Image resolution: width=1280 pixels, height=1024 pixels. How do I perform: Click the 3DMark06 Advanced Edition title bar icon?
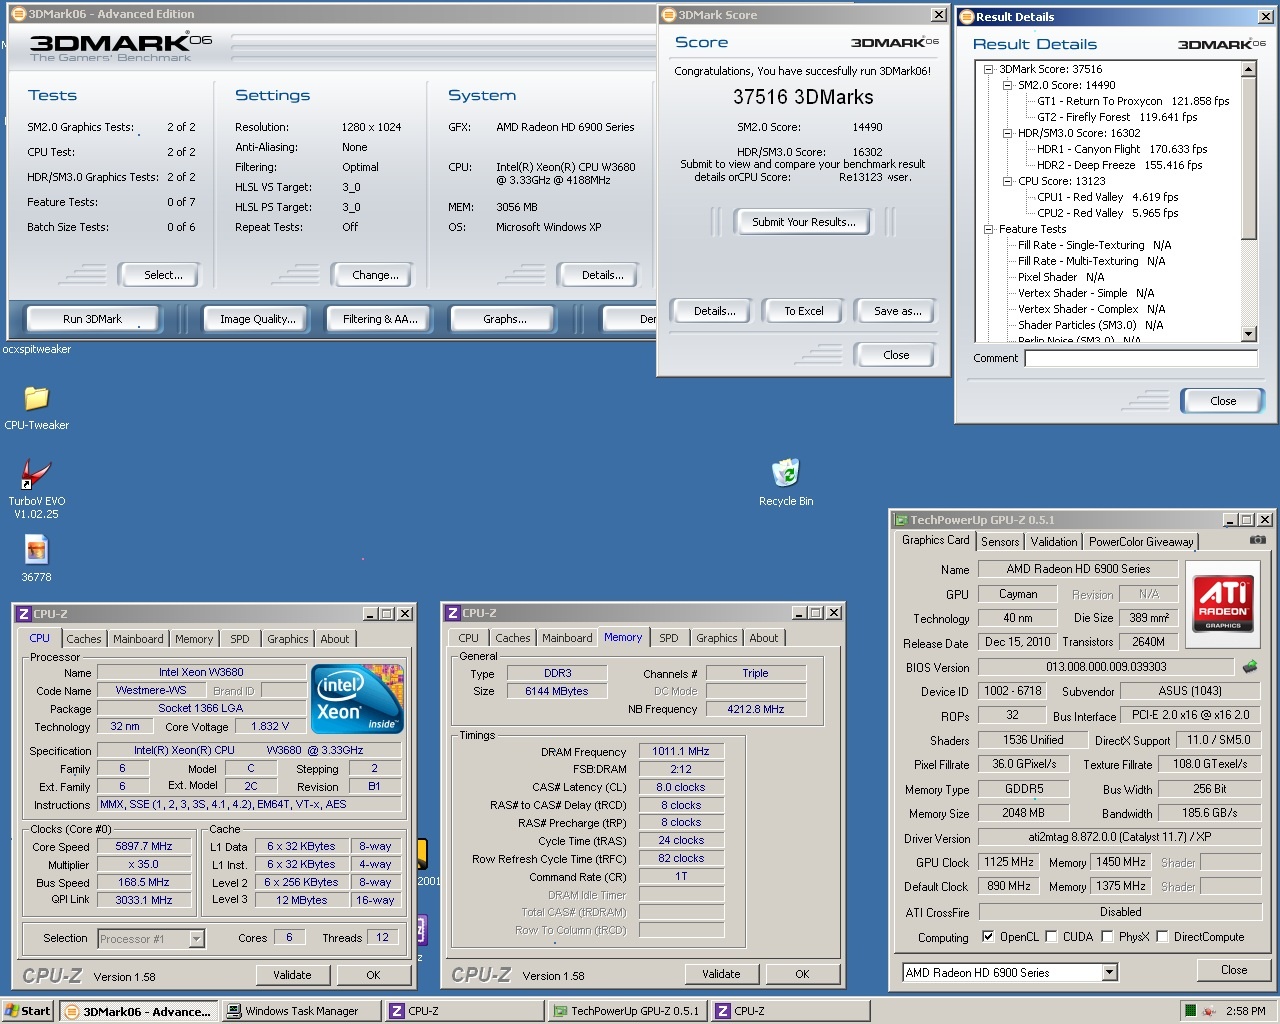(17, 14)
